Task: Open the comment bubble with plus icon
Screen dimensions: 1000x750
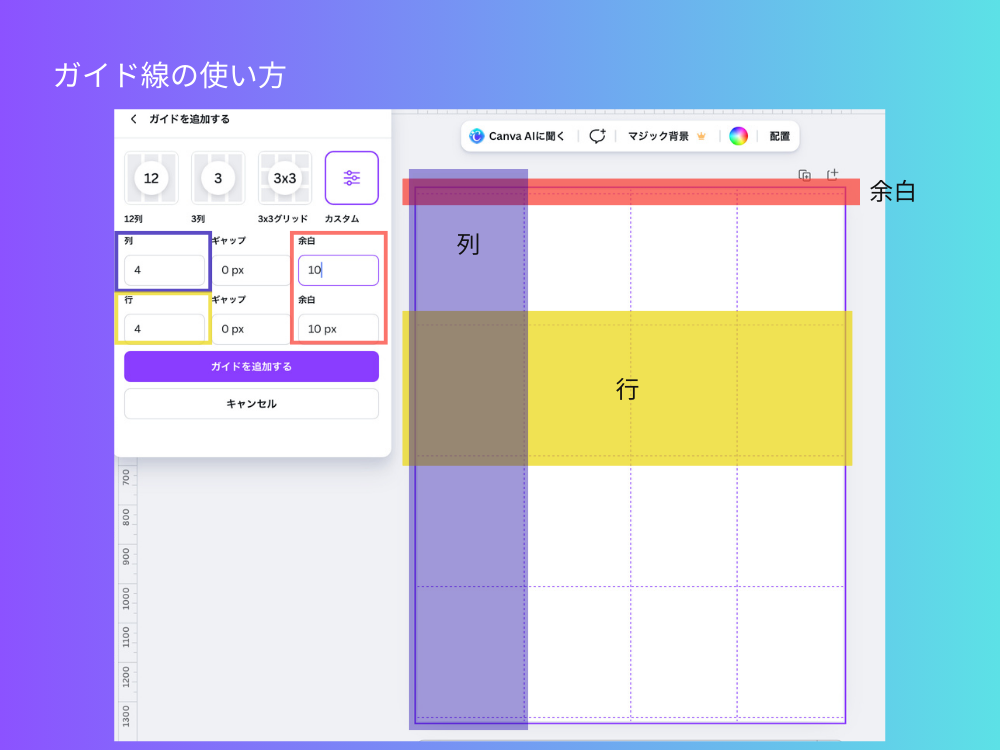Action: point(597,136)
